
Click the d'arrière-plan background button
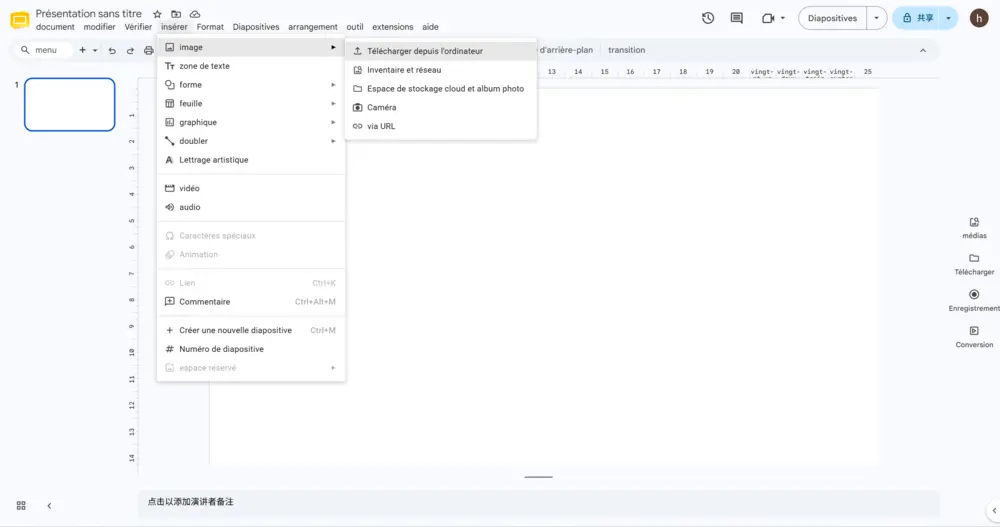(566, 50)
